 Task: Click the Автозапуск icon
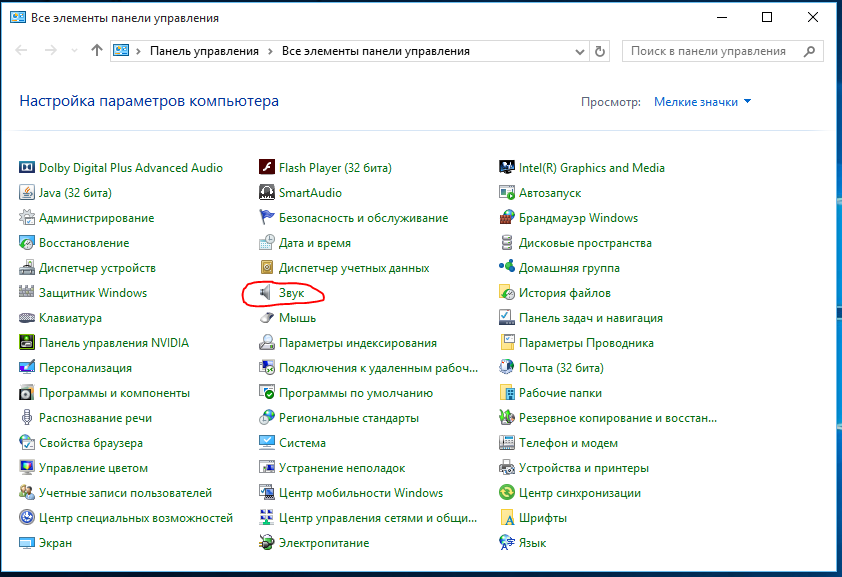click(507, 193)
